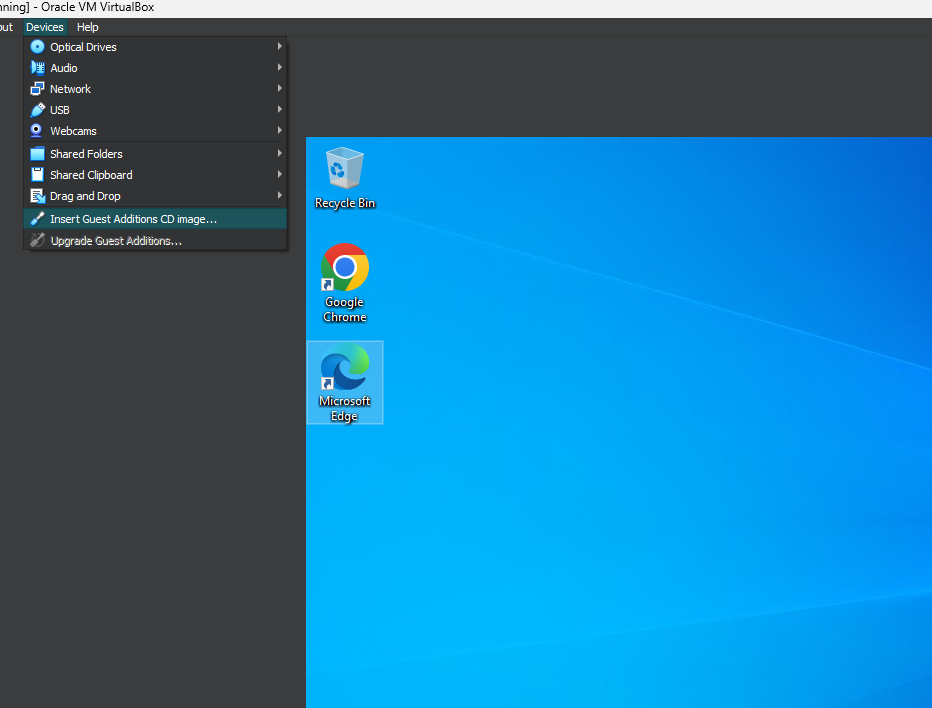
Task: Expand the Network submenu arrow
Action: pyautogui.click(x=279, y=89)
